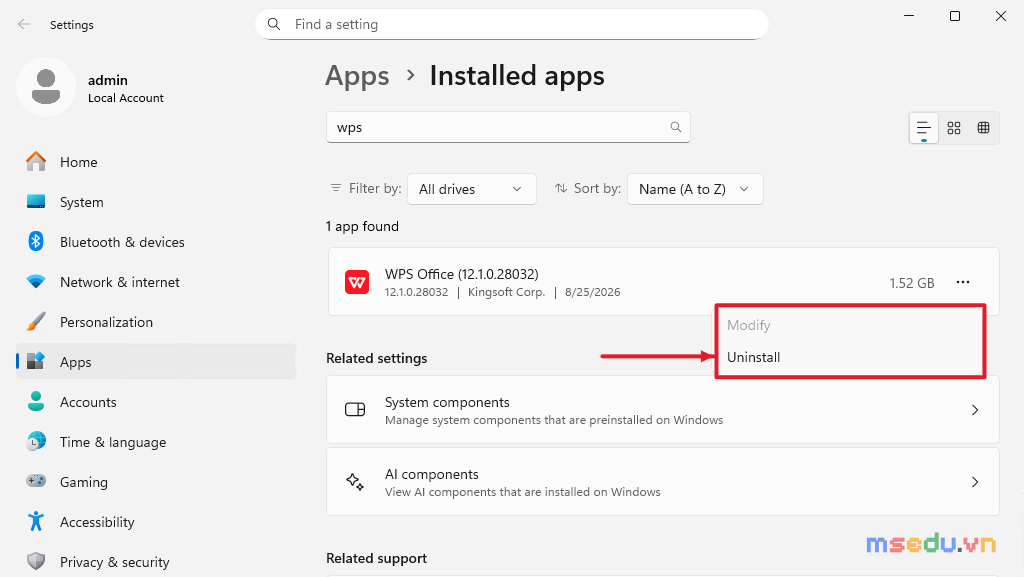The image size is (1024, 577).
Task: Switch to list view layout
Action: 923,128
